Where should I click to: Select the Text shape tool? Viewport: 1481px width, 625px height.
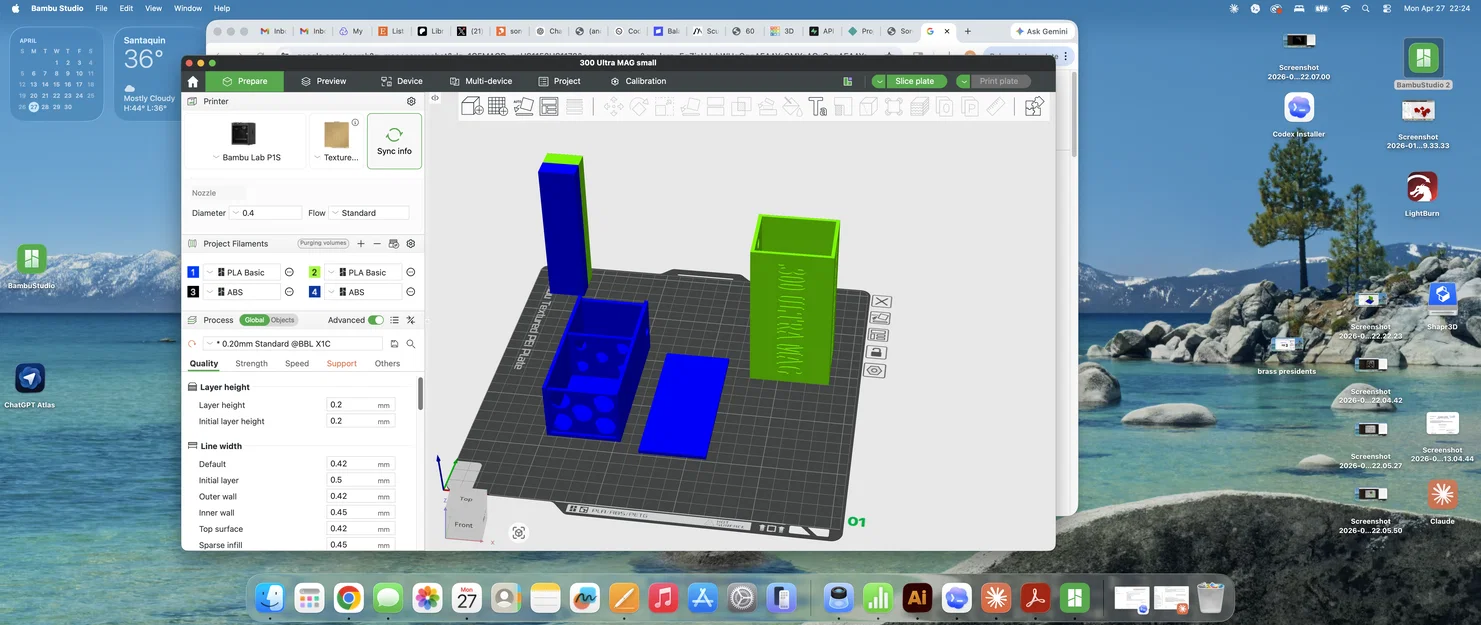click(817, 106)
